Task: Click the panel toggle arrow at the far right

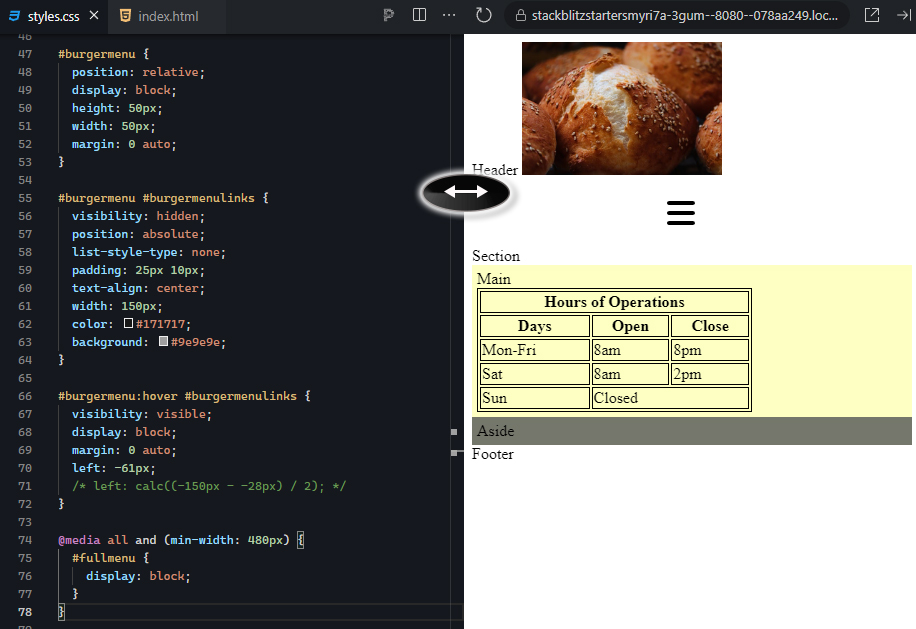Action: pos(905,15)
